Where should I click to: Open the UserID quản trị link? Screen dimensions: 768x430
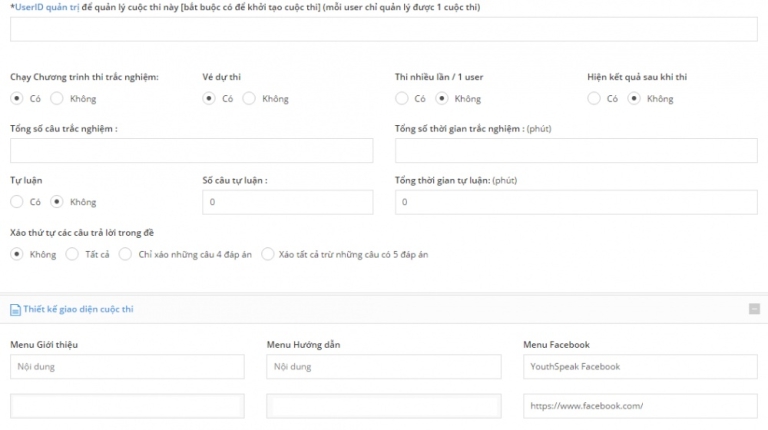click(x=46, y=8)
